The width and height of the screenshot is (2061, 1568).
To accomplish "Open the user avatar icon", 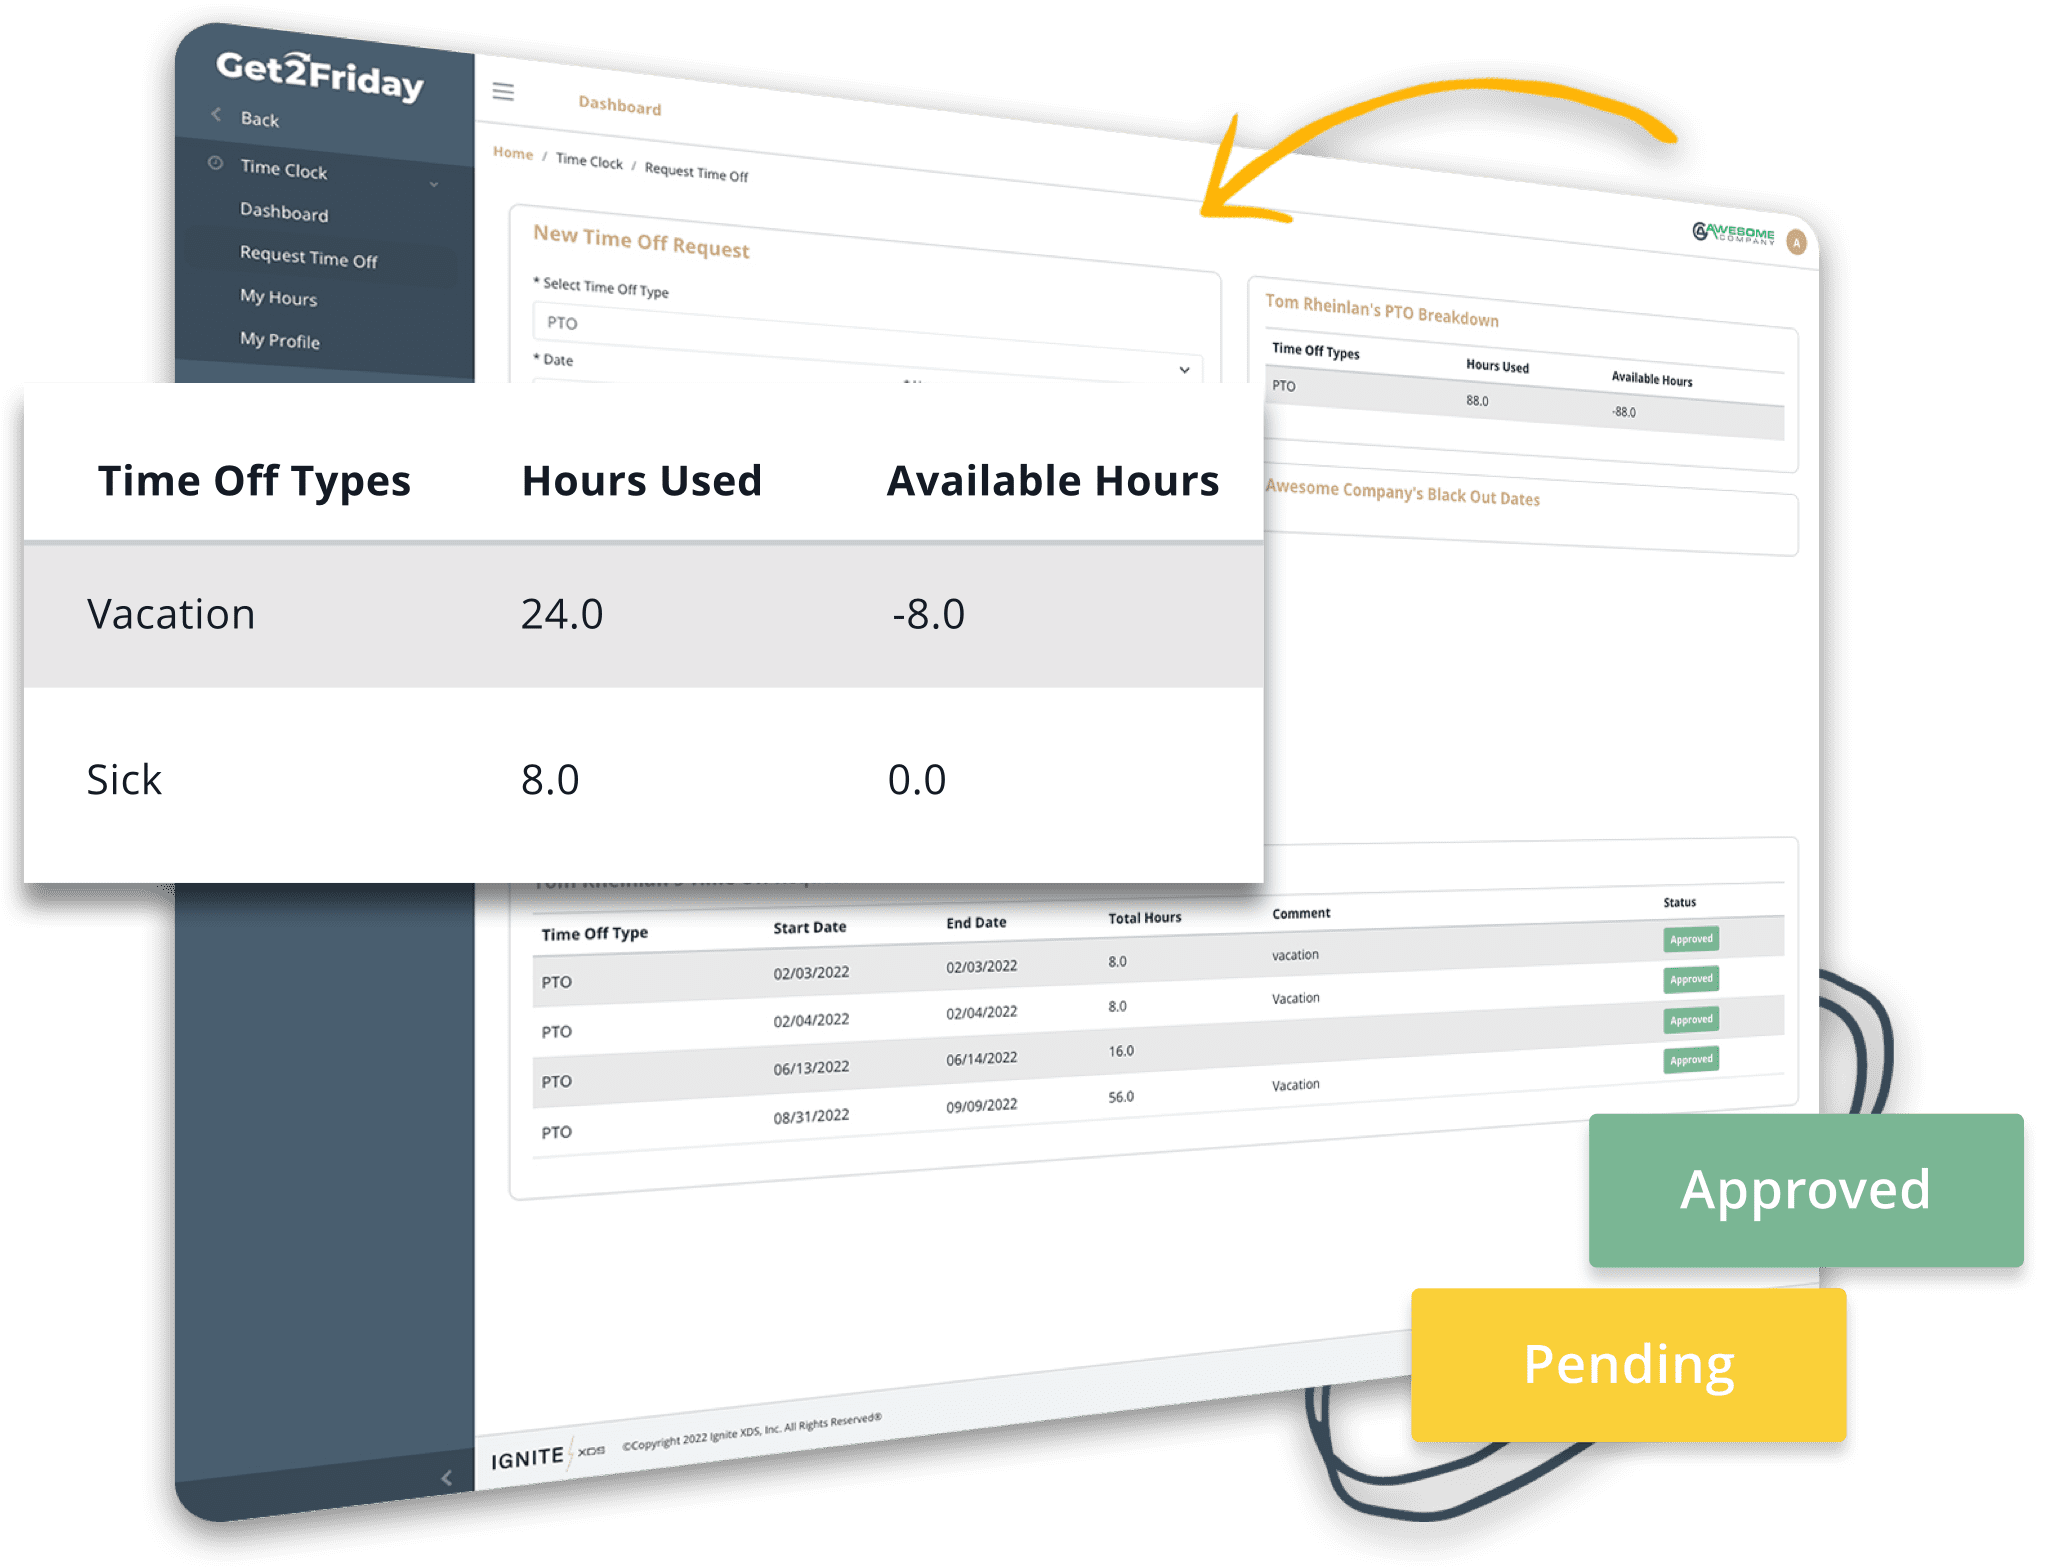I will click(1796, 243).
